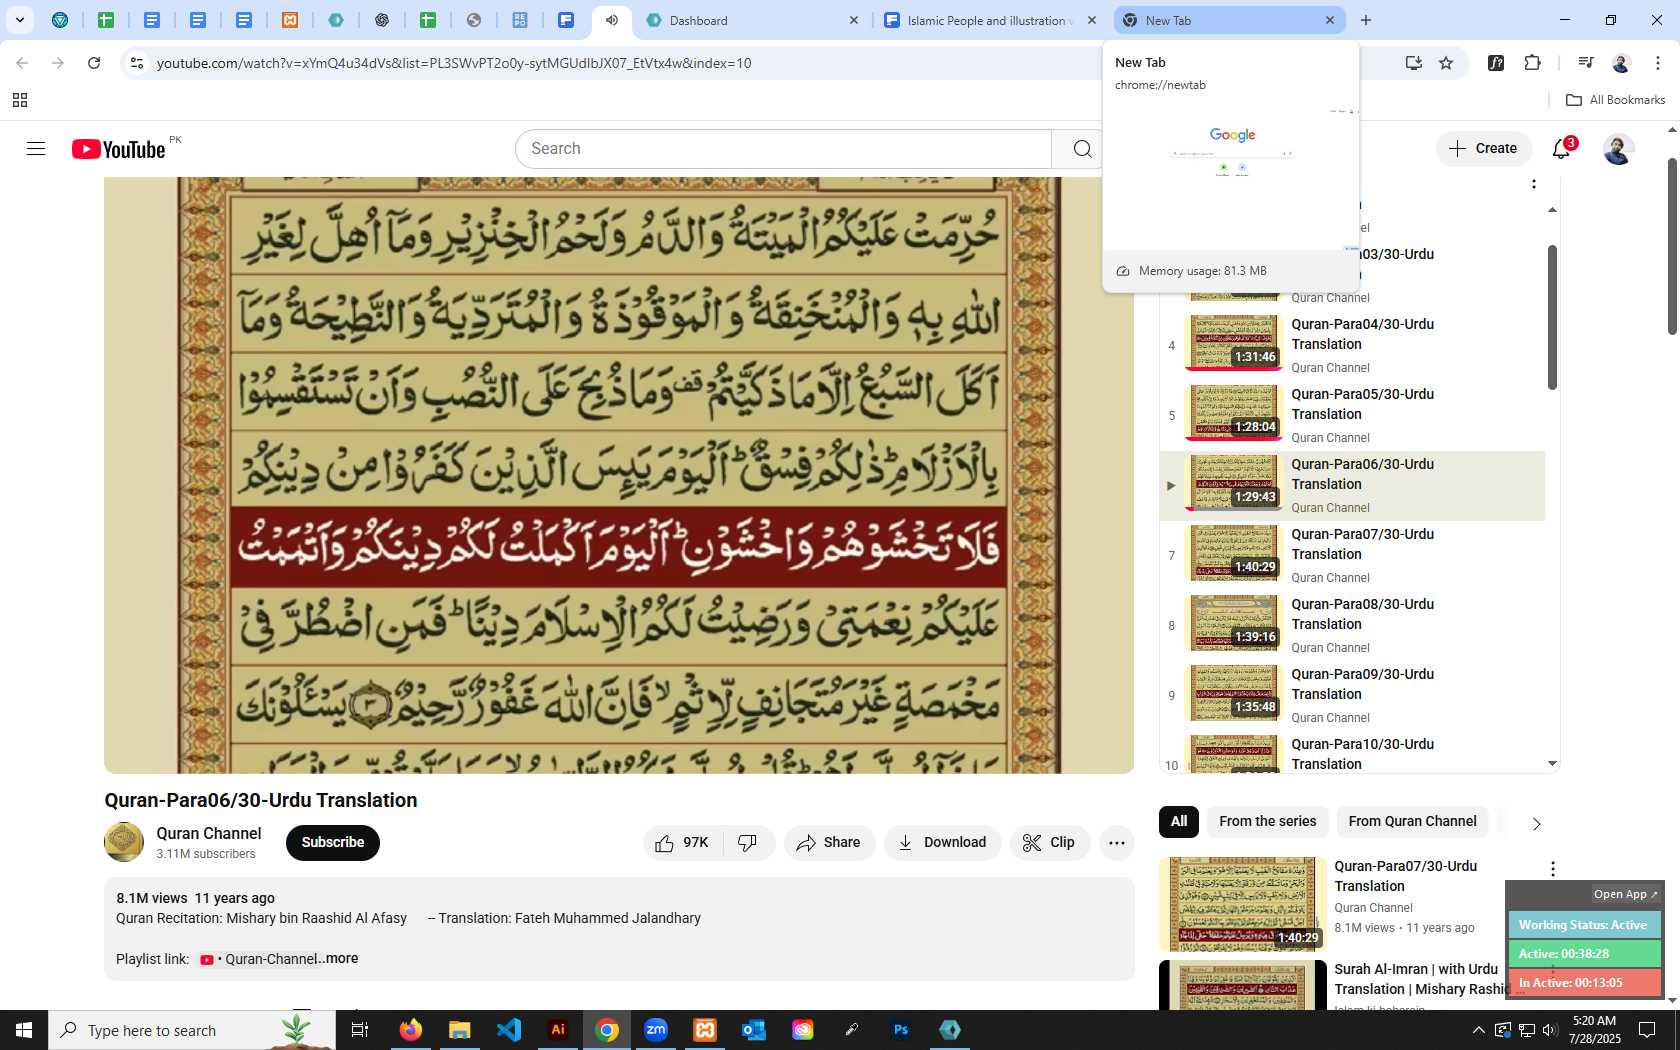The height and width of the screenshot is (1050, 1680).
Task: Click the Create button
Action: click(x=1484, y=149)
